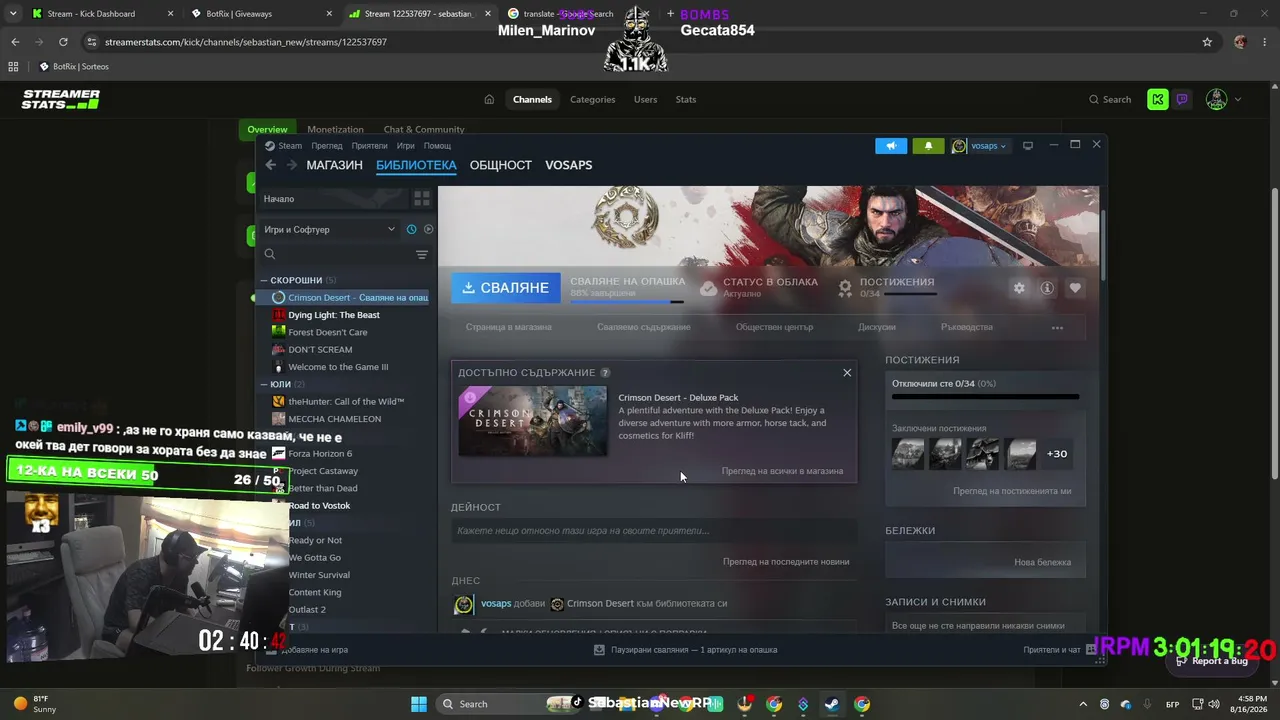The height and width of the screenshot is (720, 1280).
Task: Open Преглед на последните новини link
Action: [x=786, y=562]
